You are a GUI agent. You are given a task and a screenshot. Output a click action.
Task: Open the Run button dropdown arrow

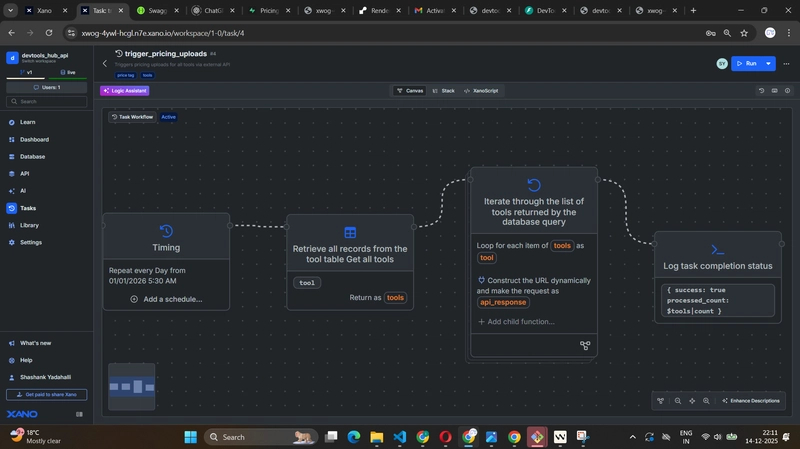769,63
